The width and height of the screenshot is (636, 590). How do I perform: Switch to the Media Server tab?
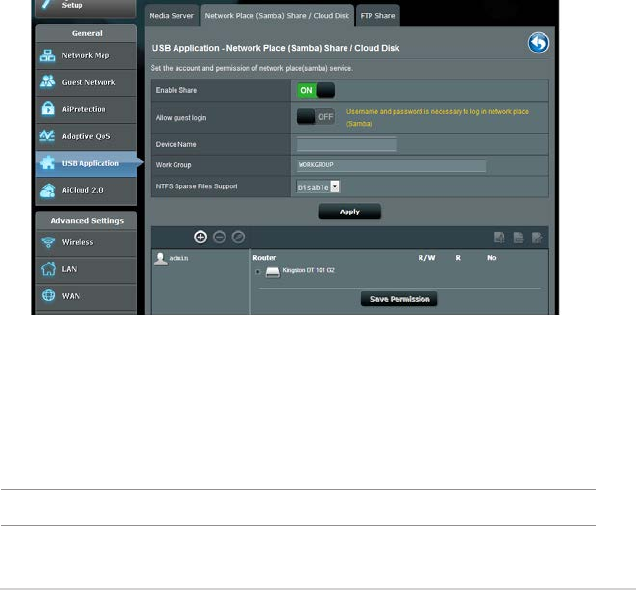[172, 16]
